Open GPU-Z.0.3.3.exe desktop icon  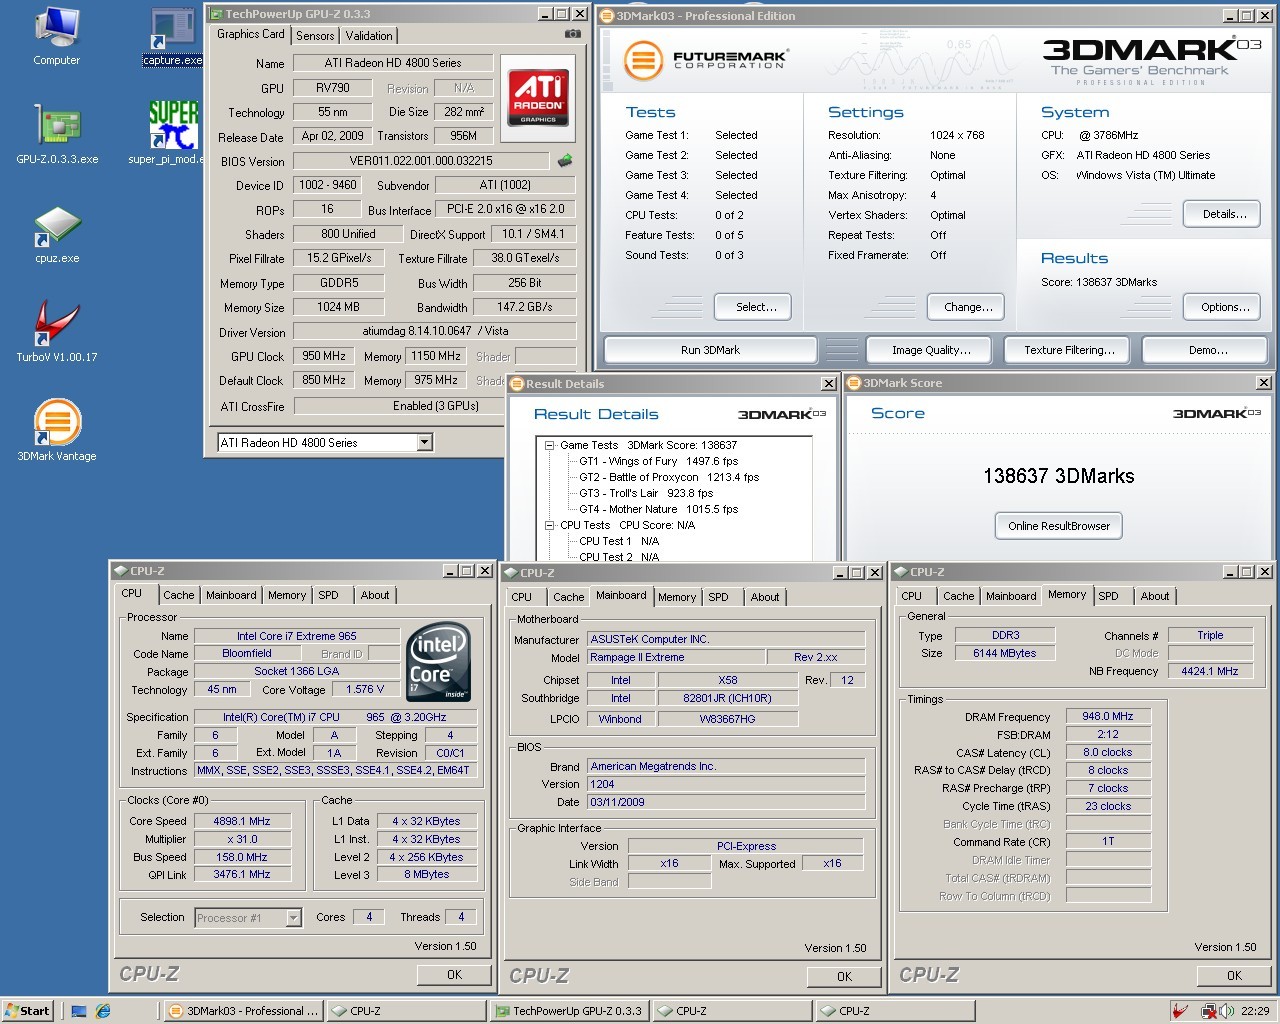57,133
